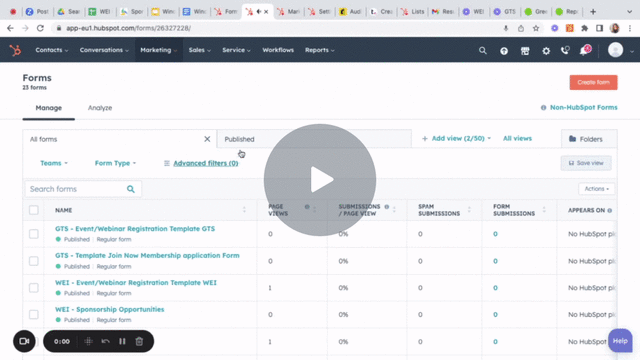Expand the Form Type filter dropdown
640x360 pixels.
[x=115, y=163]
